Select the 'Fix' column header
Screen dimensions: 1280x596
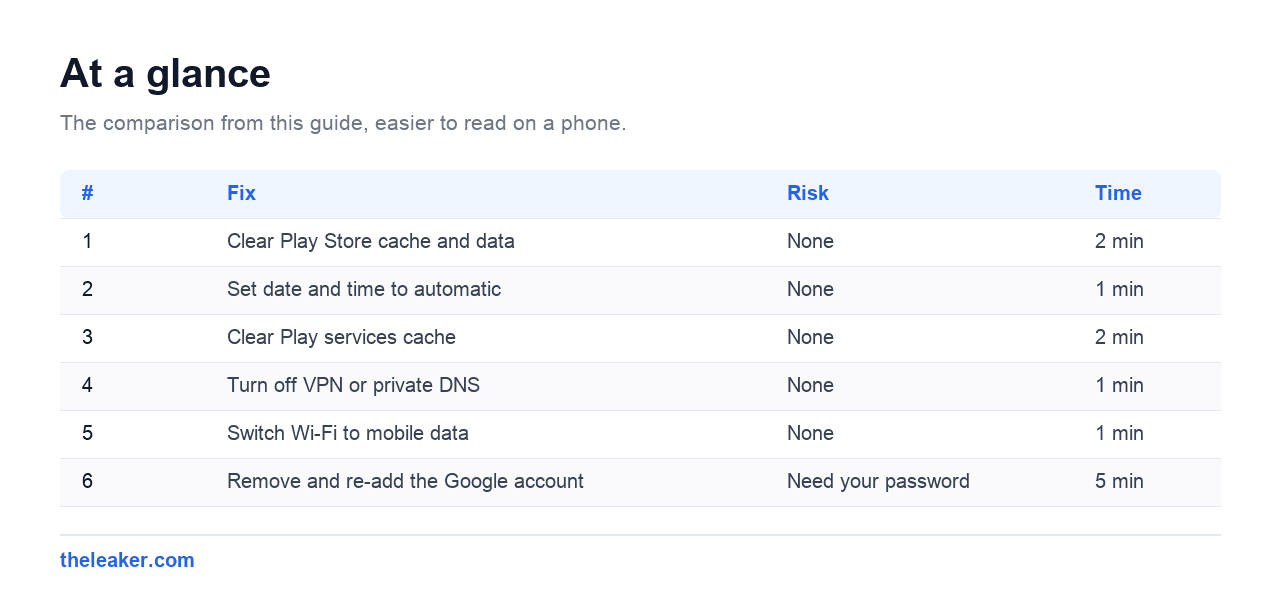241,193
